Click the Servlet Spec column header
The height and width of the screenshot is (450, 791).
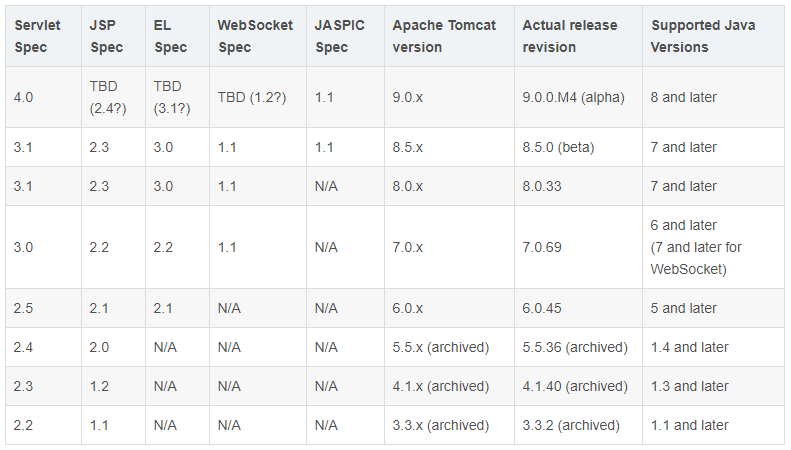click(x=36, y=35)
